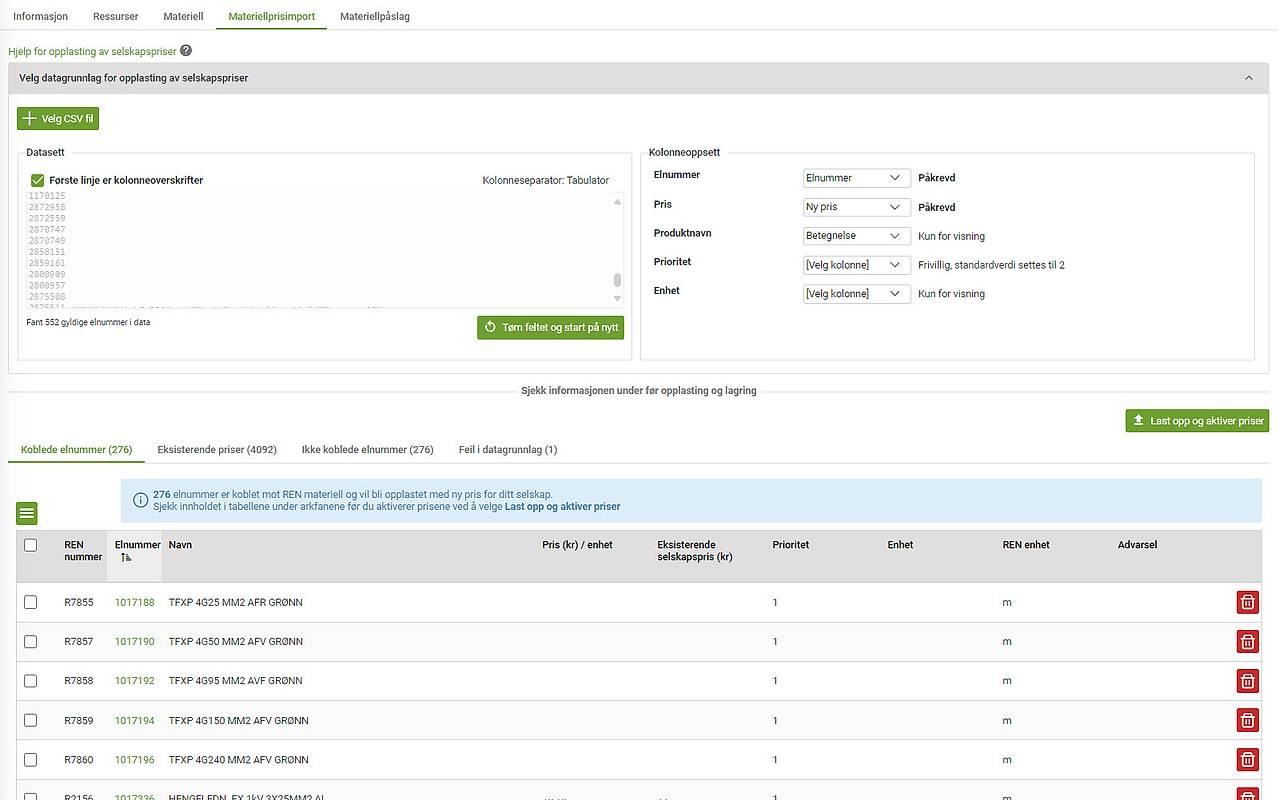Check the row R7859 checkbox
Image resolution: width=1283 pixels, height=800 pixels.
tap(30, 720)
